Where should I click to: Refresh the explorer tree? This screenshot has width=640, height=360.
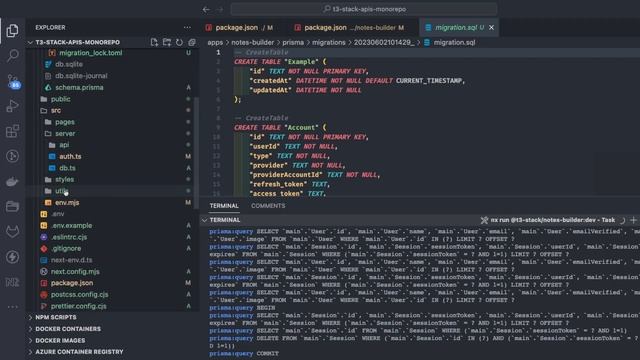point(179,42)
